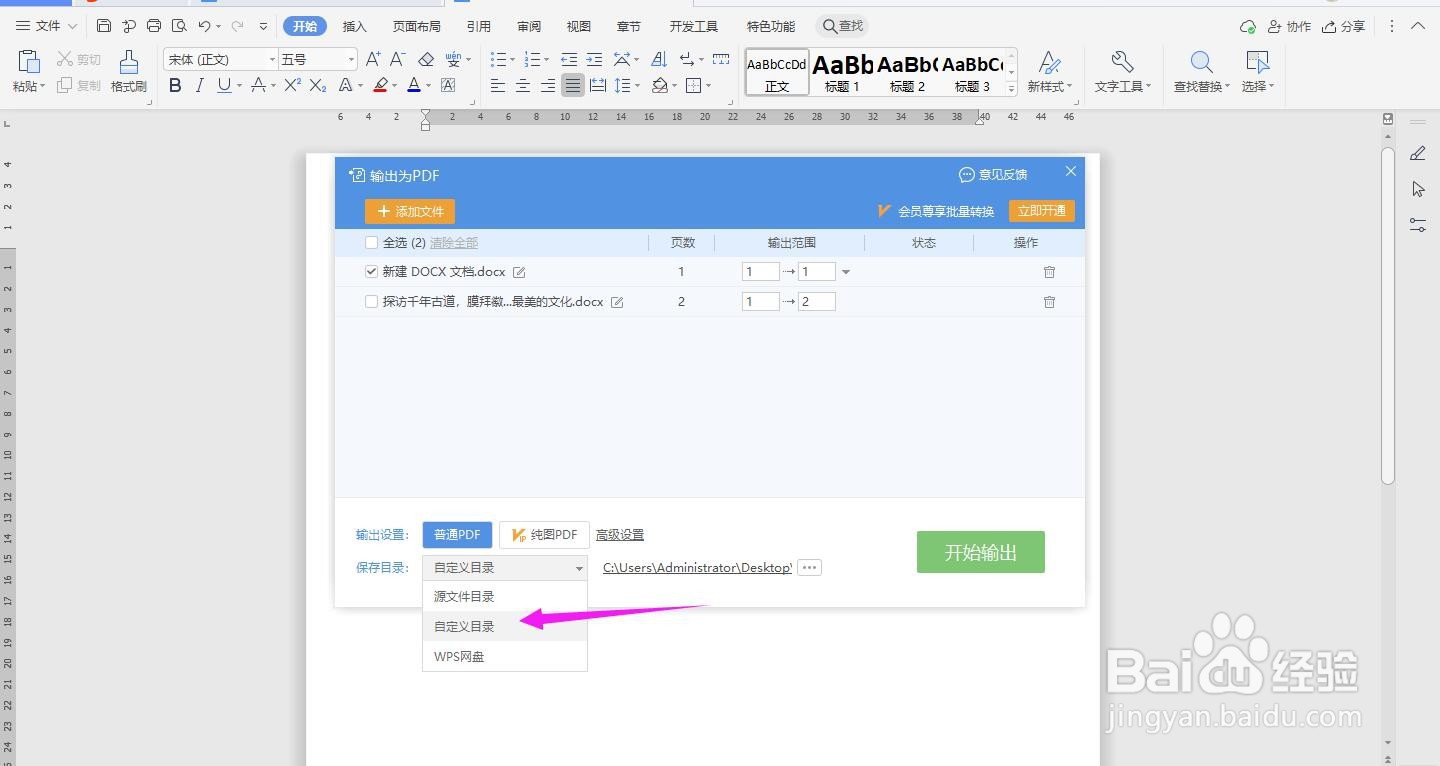Expand the page range dropdown for first document
Viewport: 1440px width, 766px height.
click(845, 271)
